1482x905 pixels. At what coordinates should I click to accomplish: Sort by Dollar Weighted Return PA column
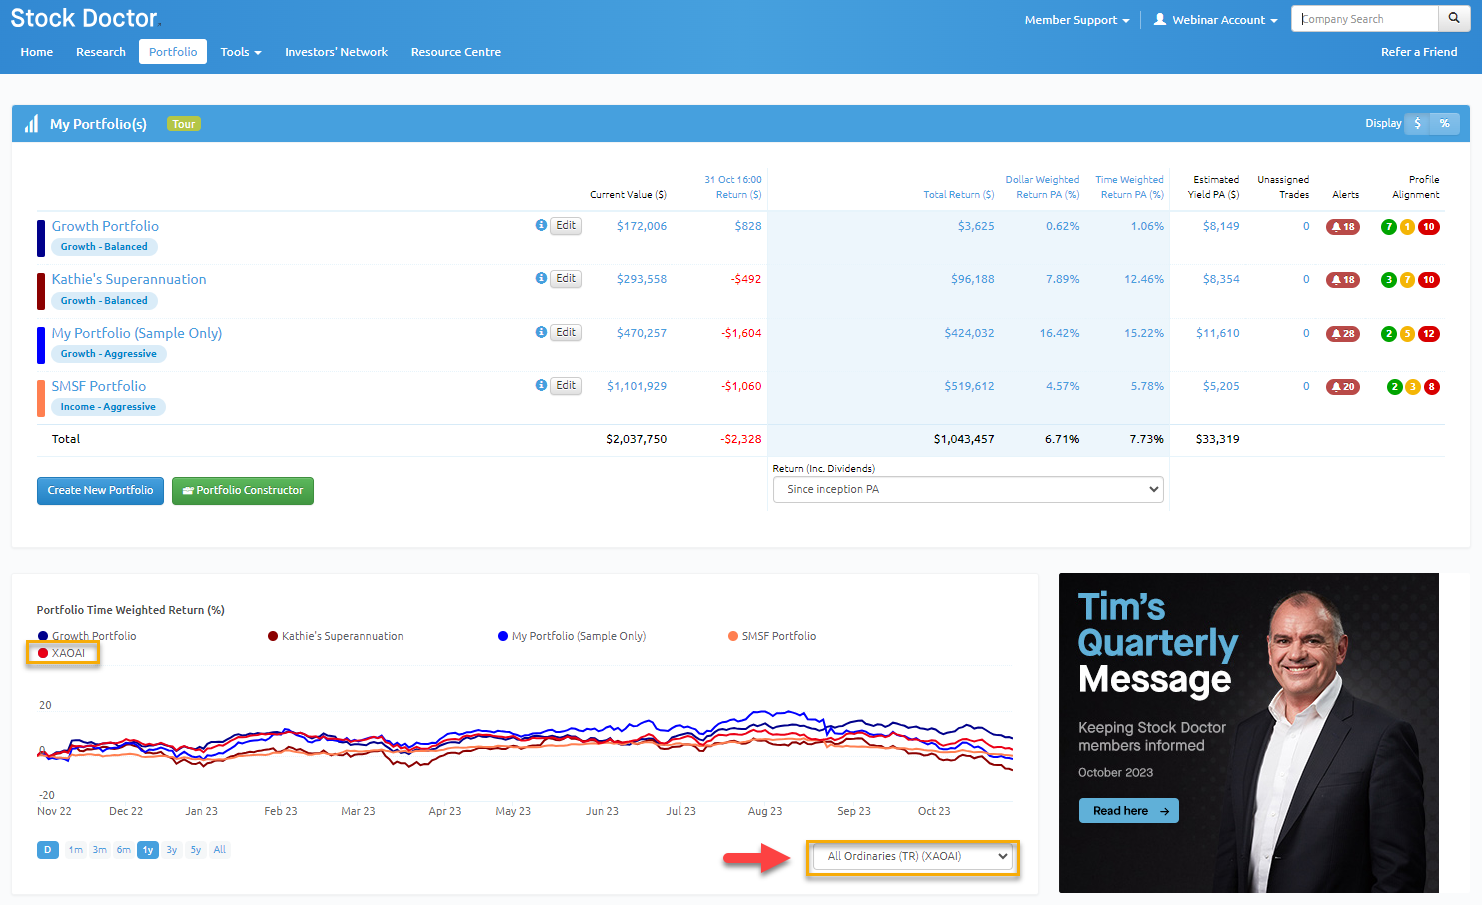[x=1042, y=187]
